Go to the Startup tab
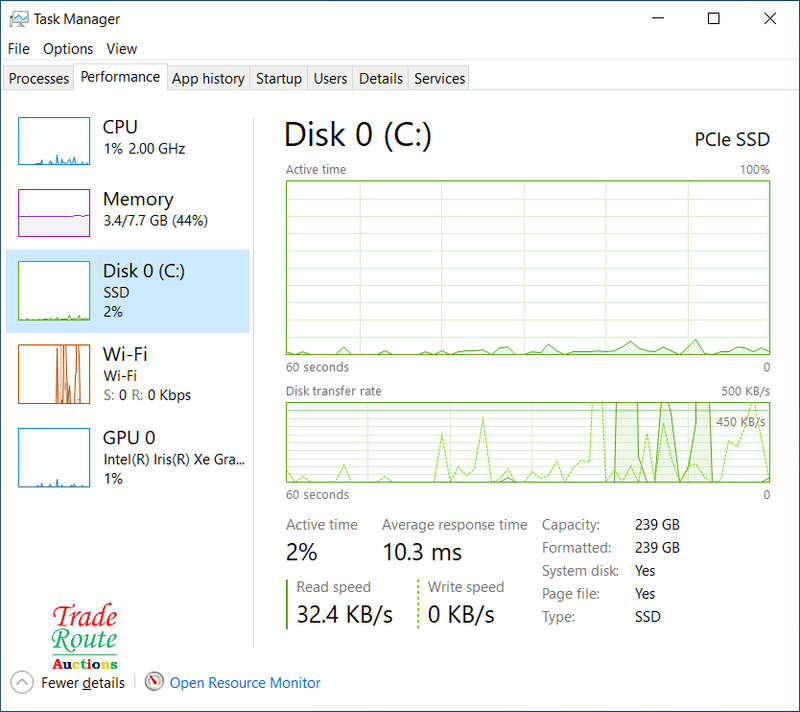The image size is (800, 712). point(278,79)
